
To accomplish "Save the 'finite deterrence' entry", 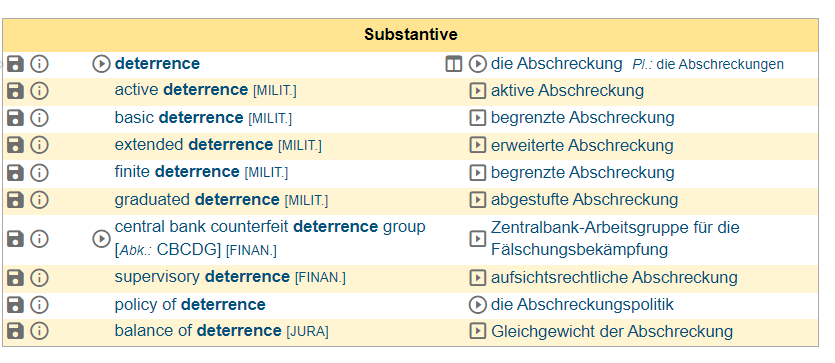I will click(15, 172).
